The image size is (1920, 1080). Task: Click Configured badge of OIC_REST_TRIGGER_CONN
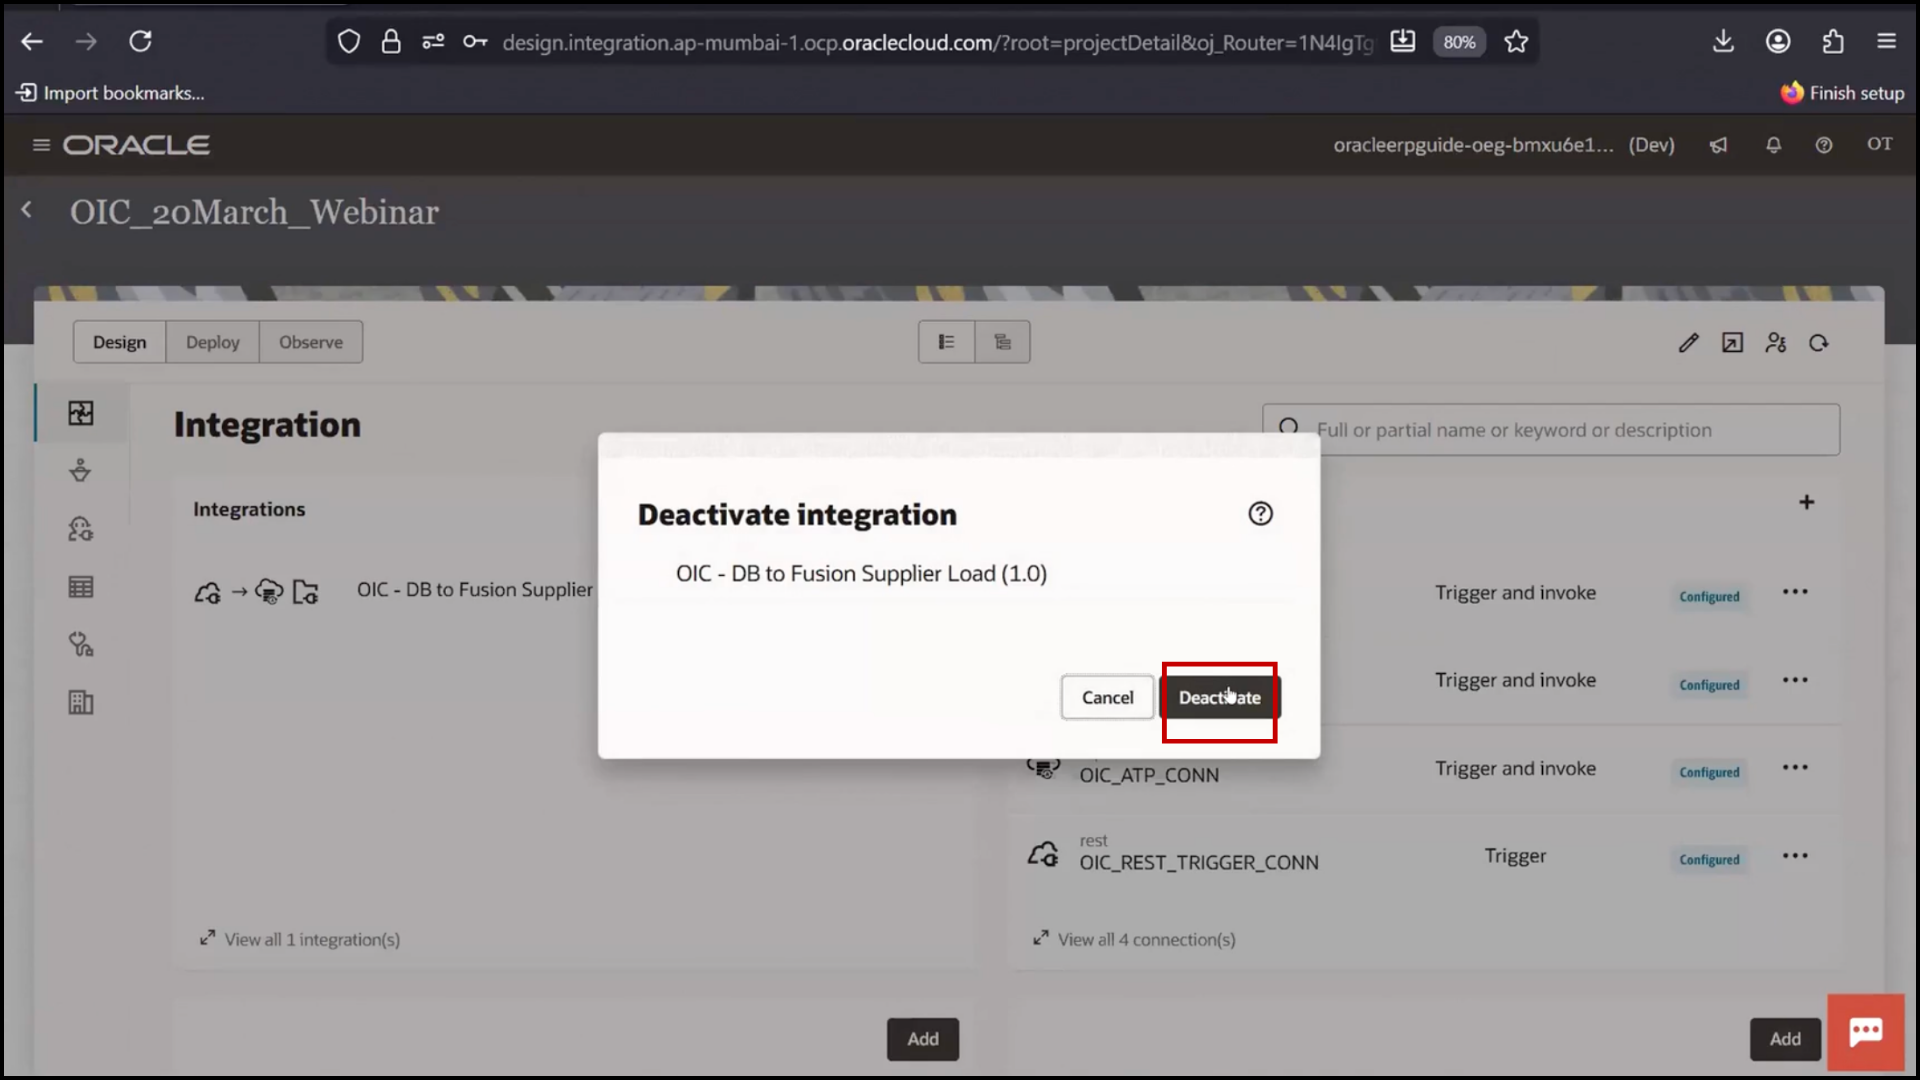click(x=1709, y=860)
